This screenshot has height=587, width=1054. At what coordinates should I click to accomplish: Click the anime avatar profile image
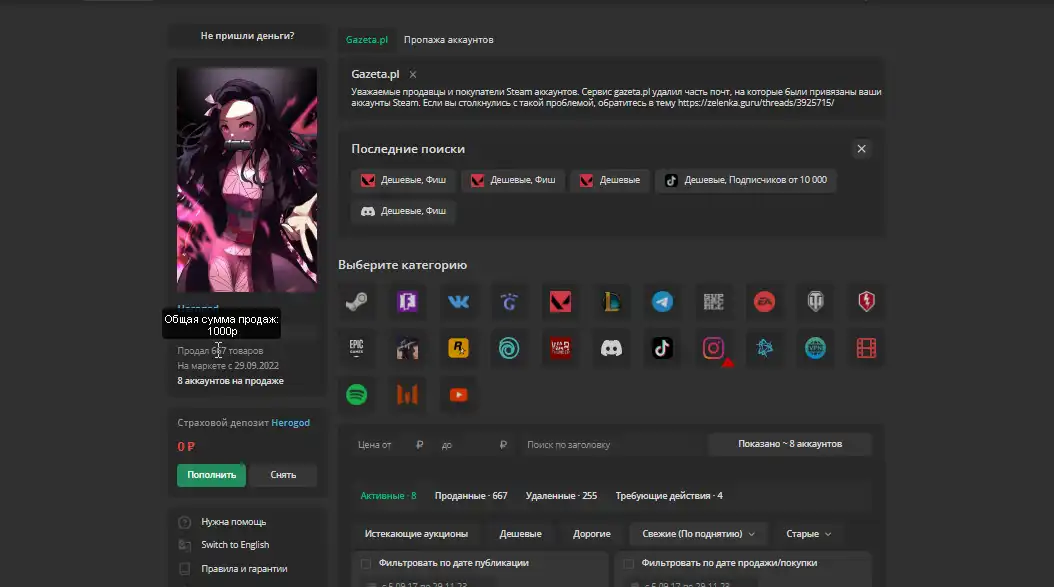247,180
